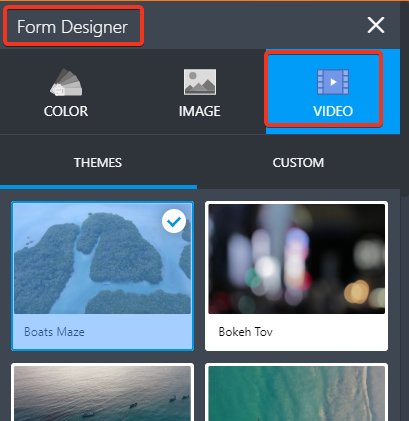Select the turquoise beach waves video
The width and height of the screenshot is (409, 421).
click(x=296, y=393)
